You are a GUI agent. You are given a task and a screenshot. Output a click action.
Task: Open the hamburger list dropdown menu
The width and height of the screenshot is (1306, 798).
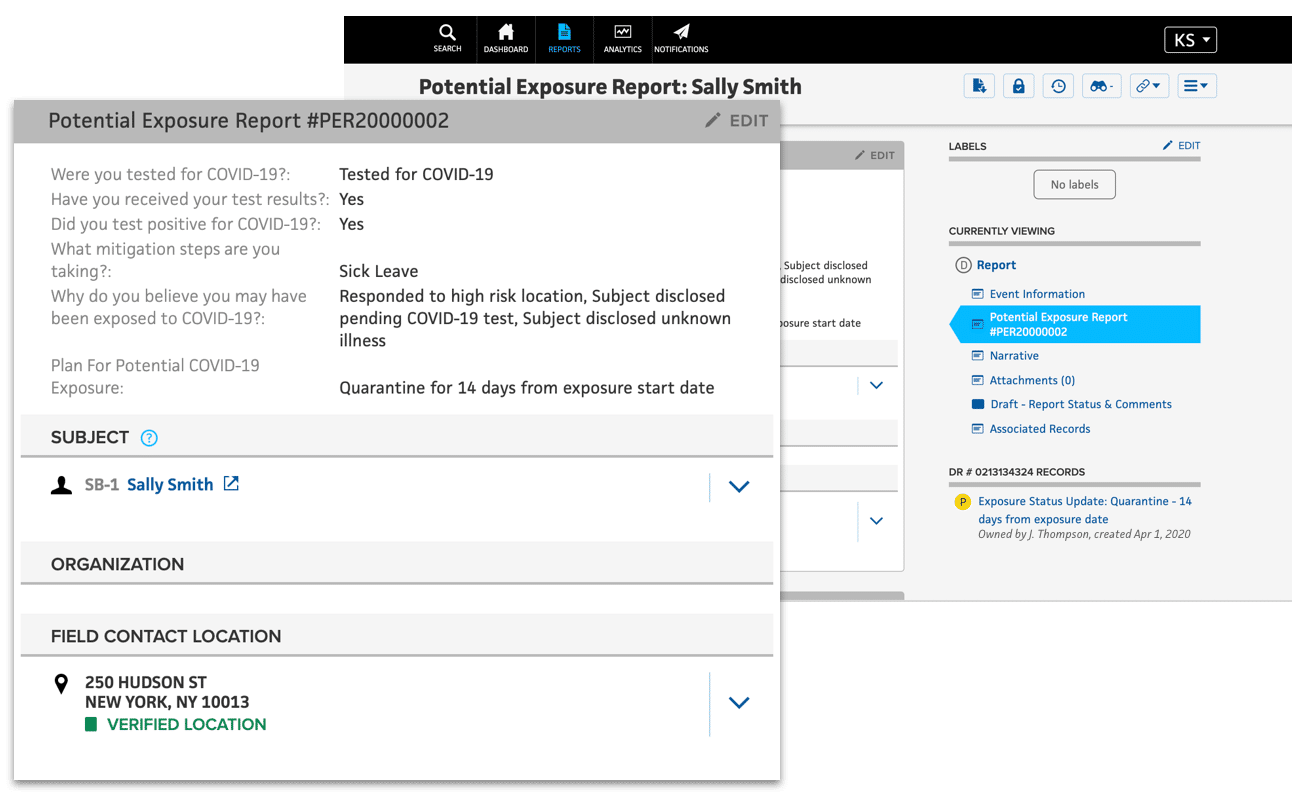point(1196,86)
